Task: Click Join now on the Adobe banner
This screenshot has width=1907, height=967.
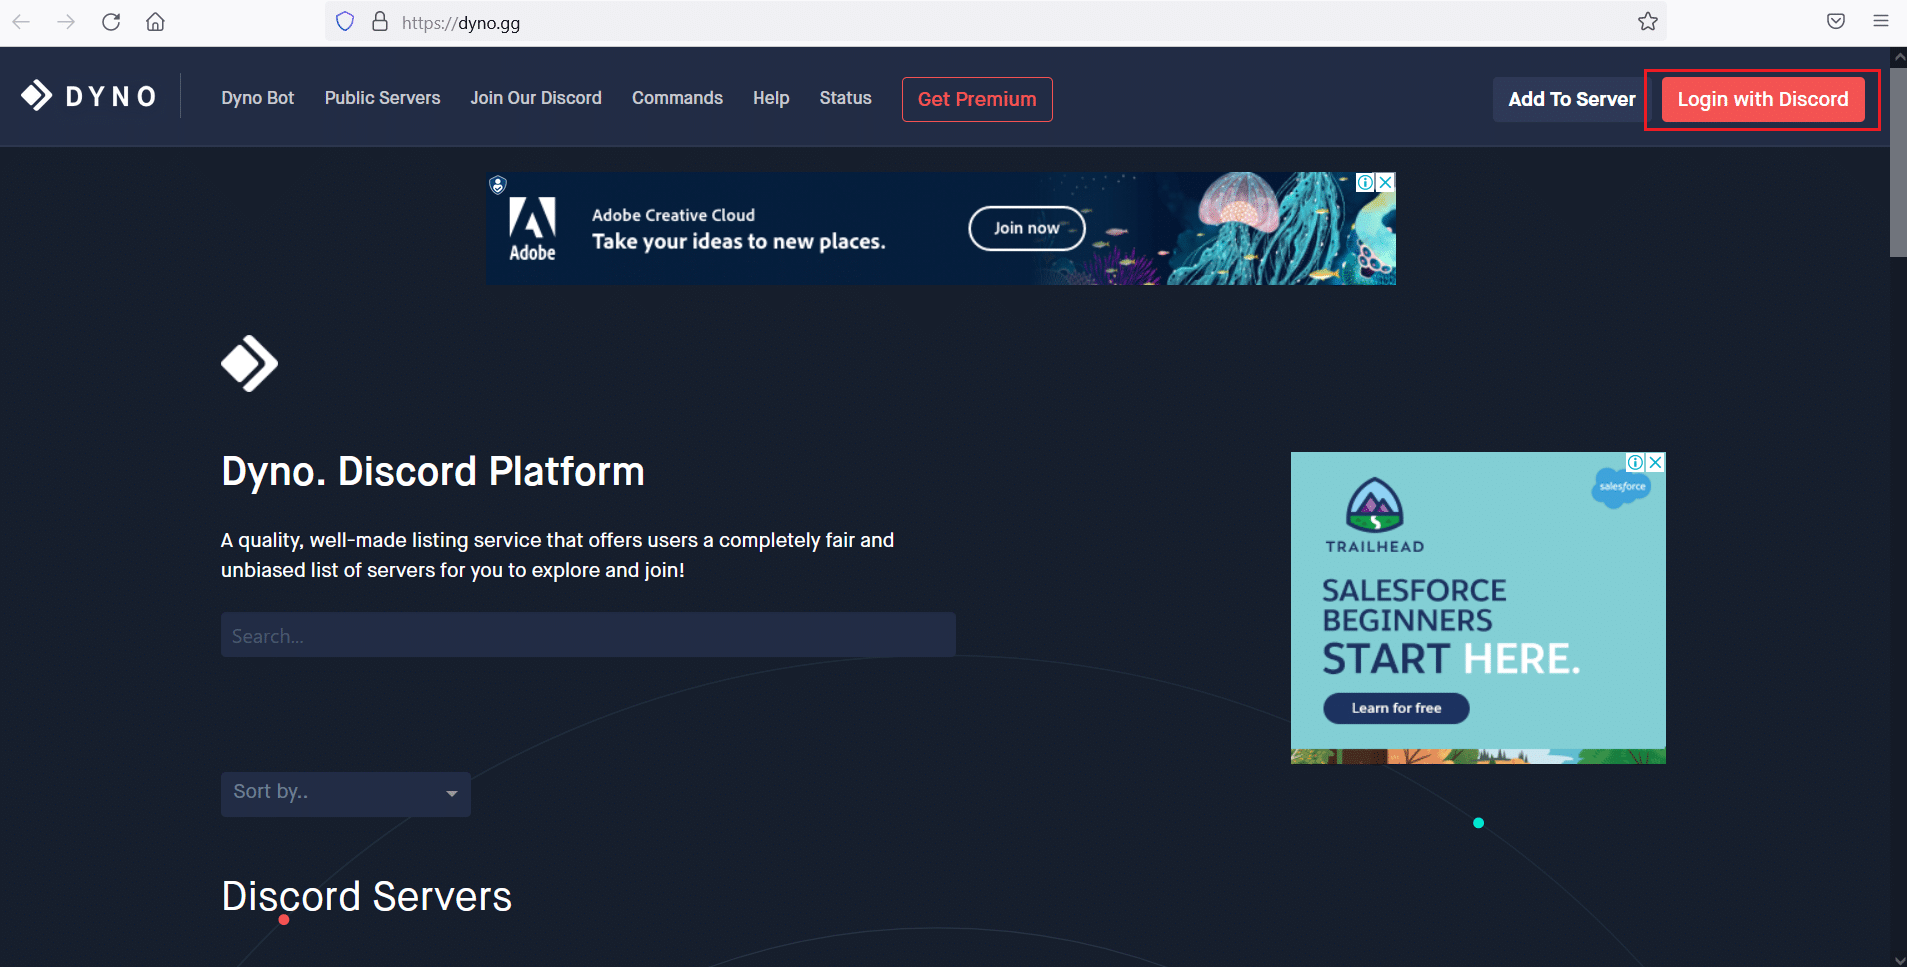Action: (1026, 228)
